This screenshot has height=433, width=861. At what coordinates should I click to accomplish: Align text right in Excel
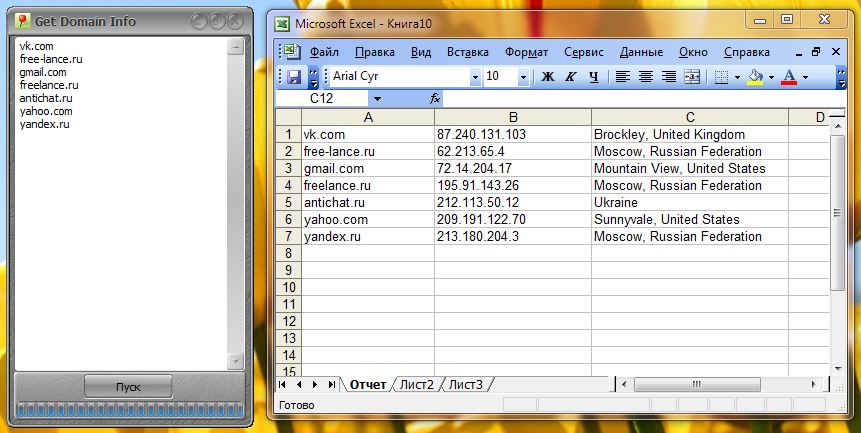(669, 77)
